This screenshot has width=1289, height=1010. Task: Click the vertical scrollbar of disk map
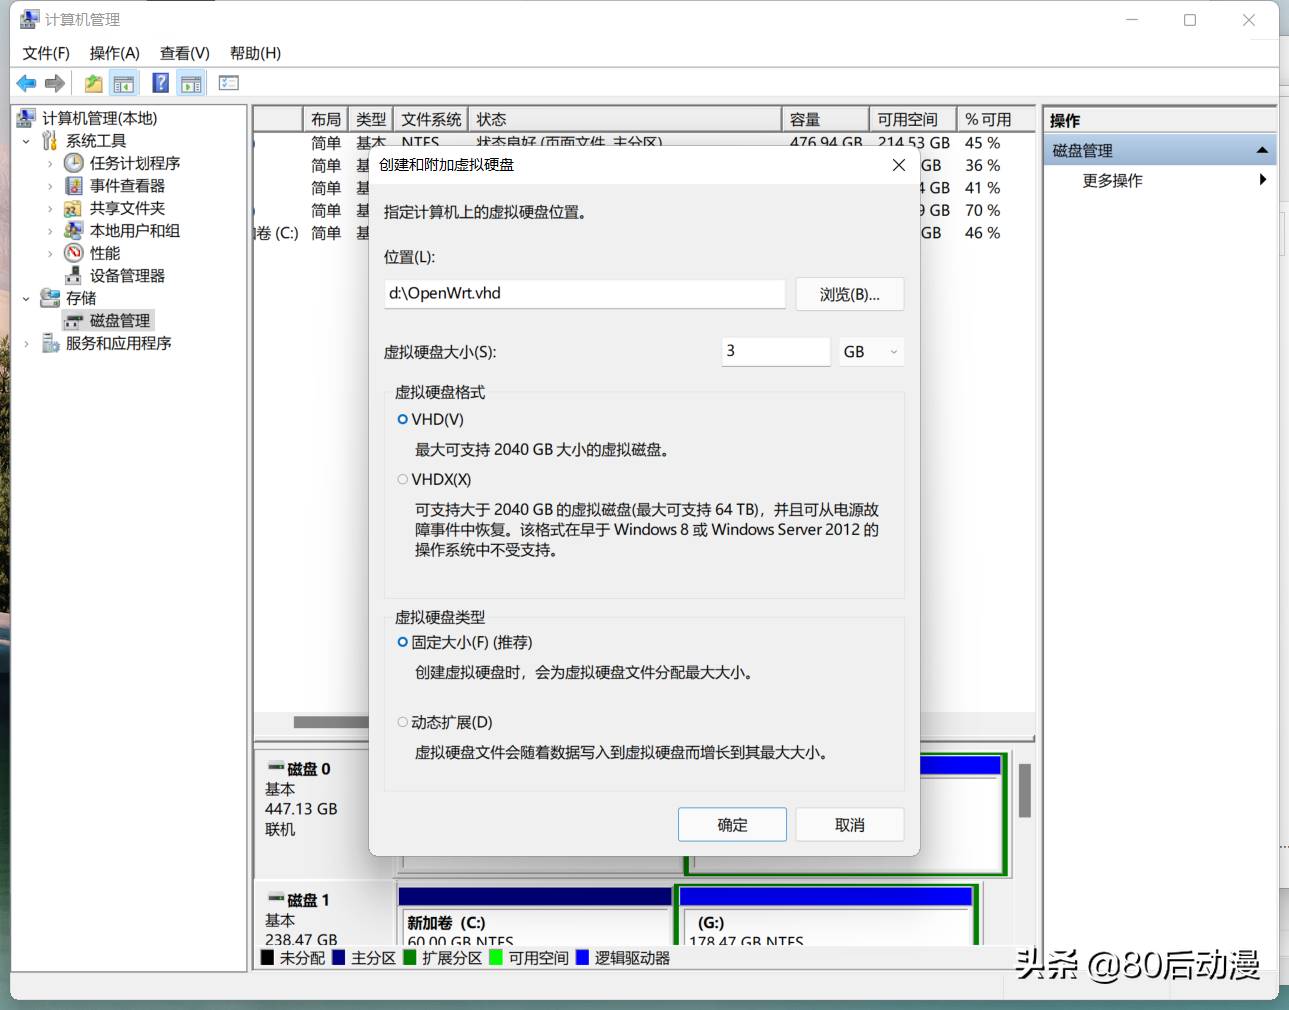(1025, 791)
